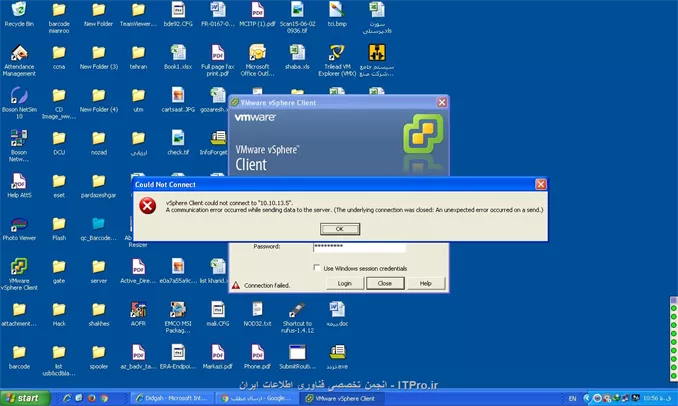Select the bde92.CFG file icon
678x406 pixels.
(178, 14)
